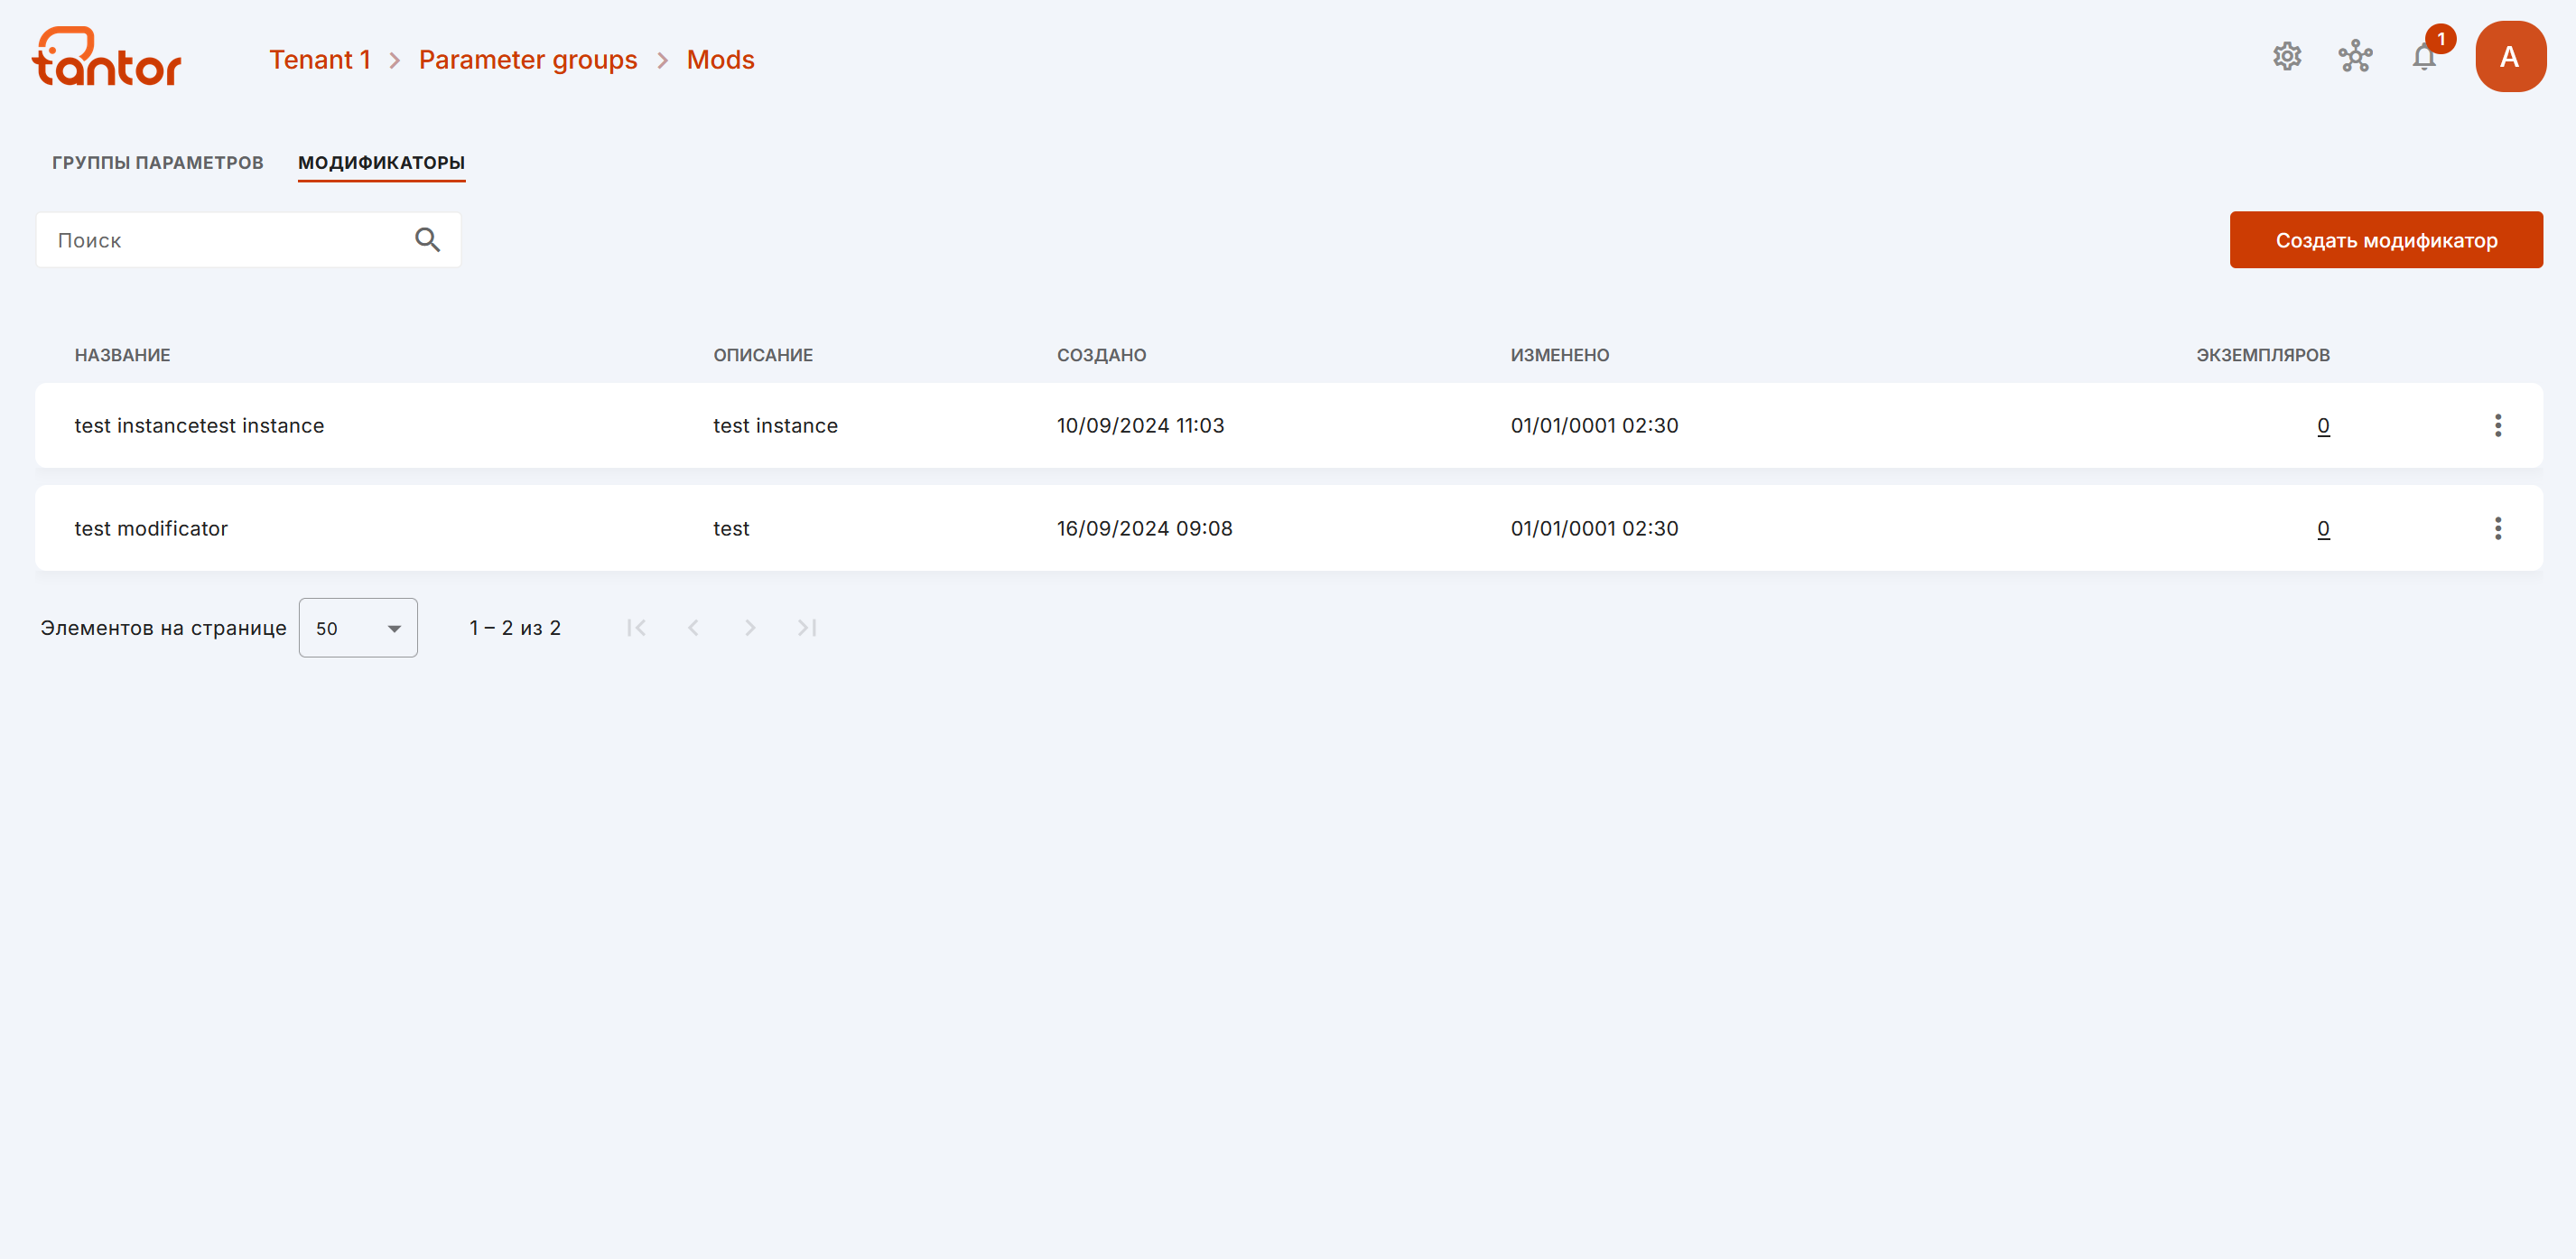
Task: Click the search magnifier icon
Action: (x=427, y=240)
